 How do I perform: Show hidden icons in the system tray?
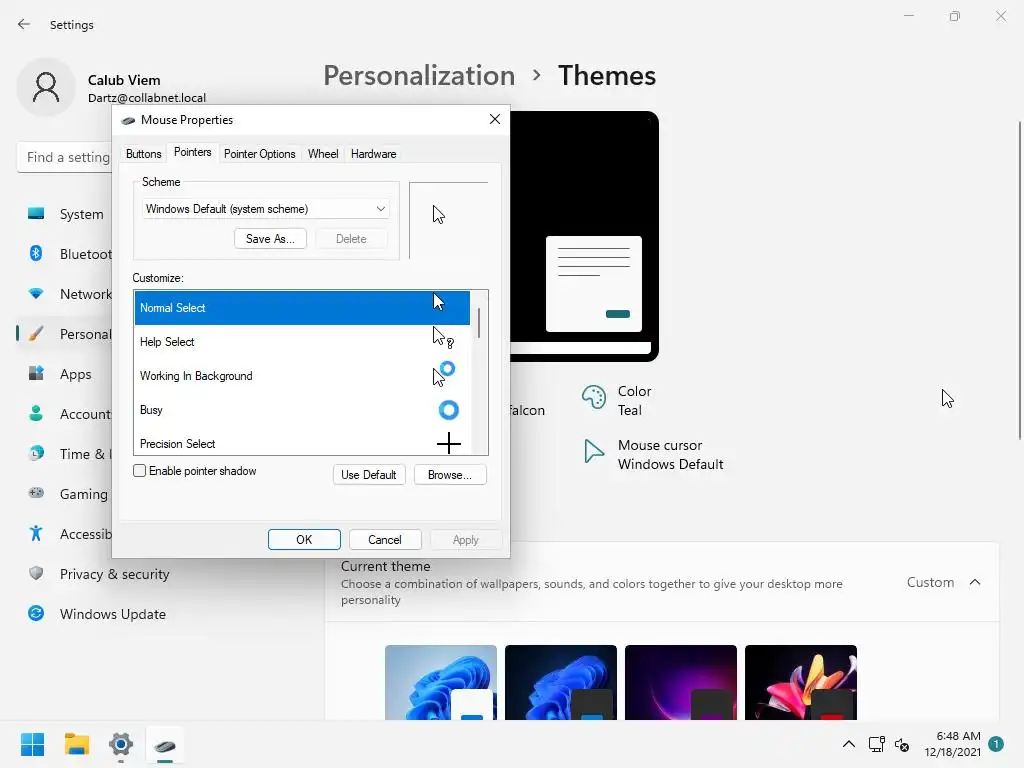pos(848,744)
